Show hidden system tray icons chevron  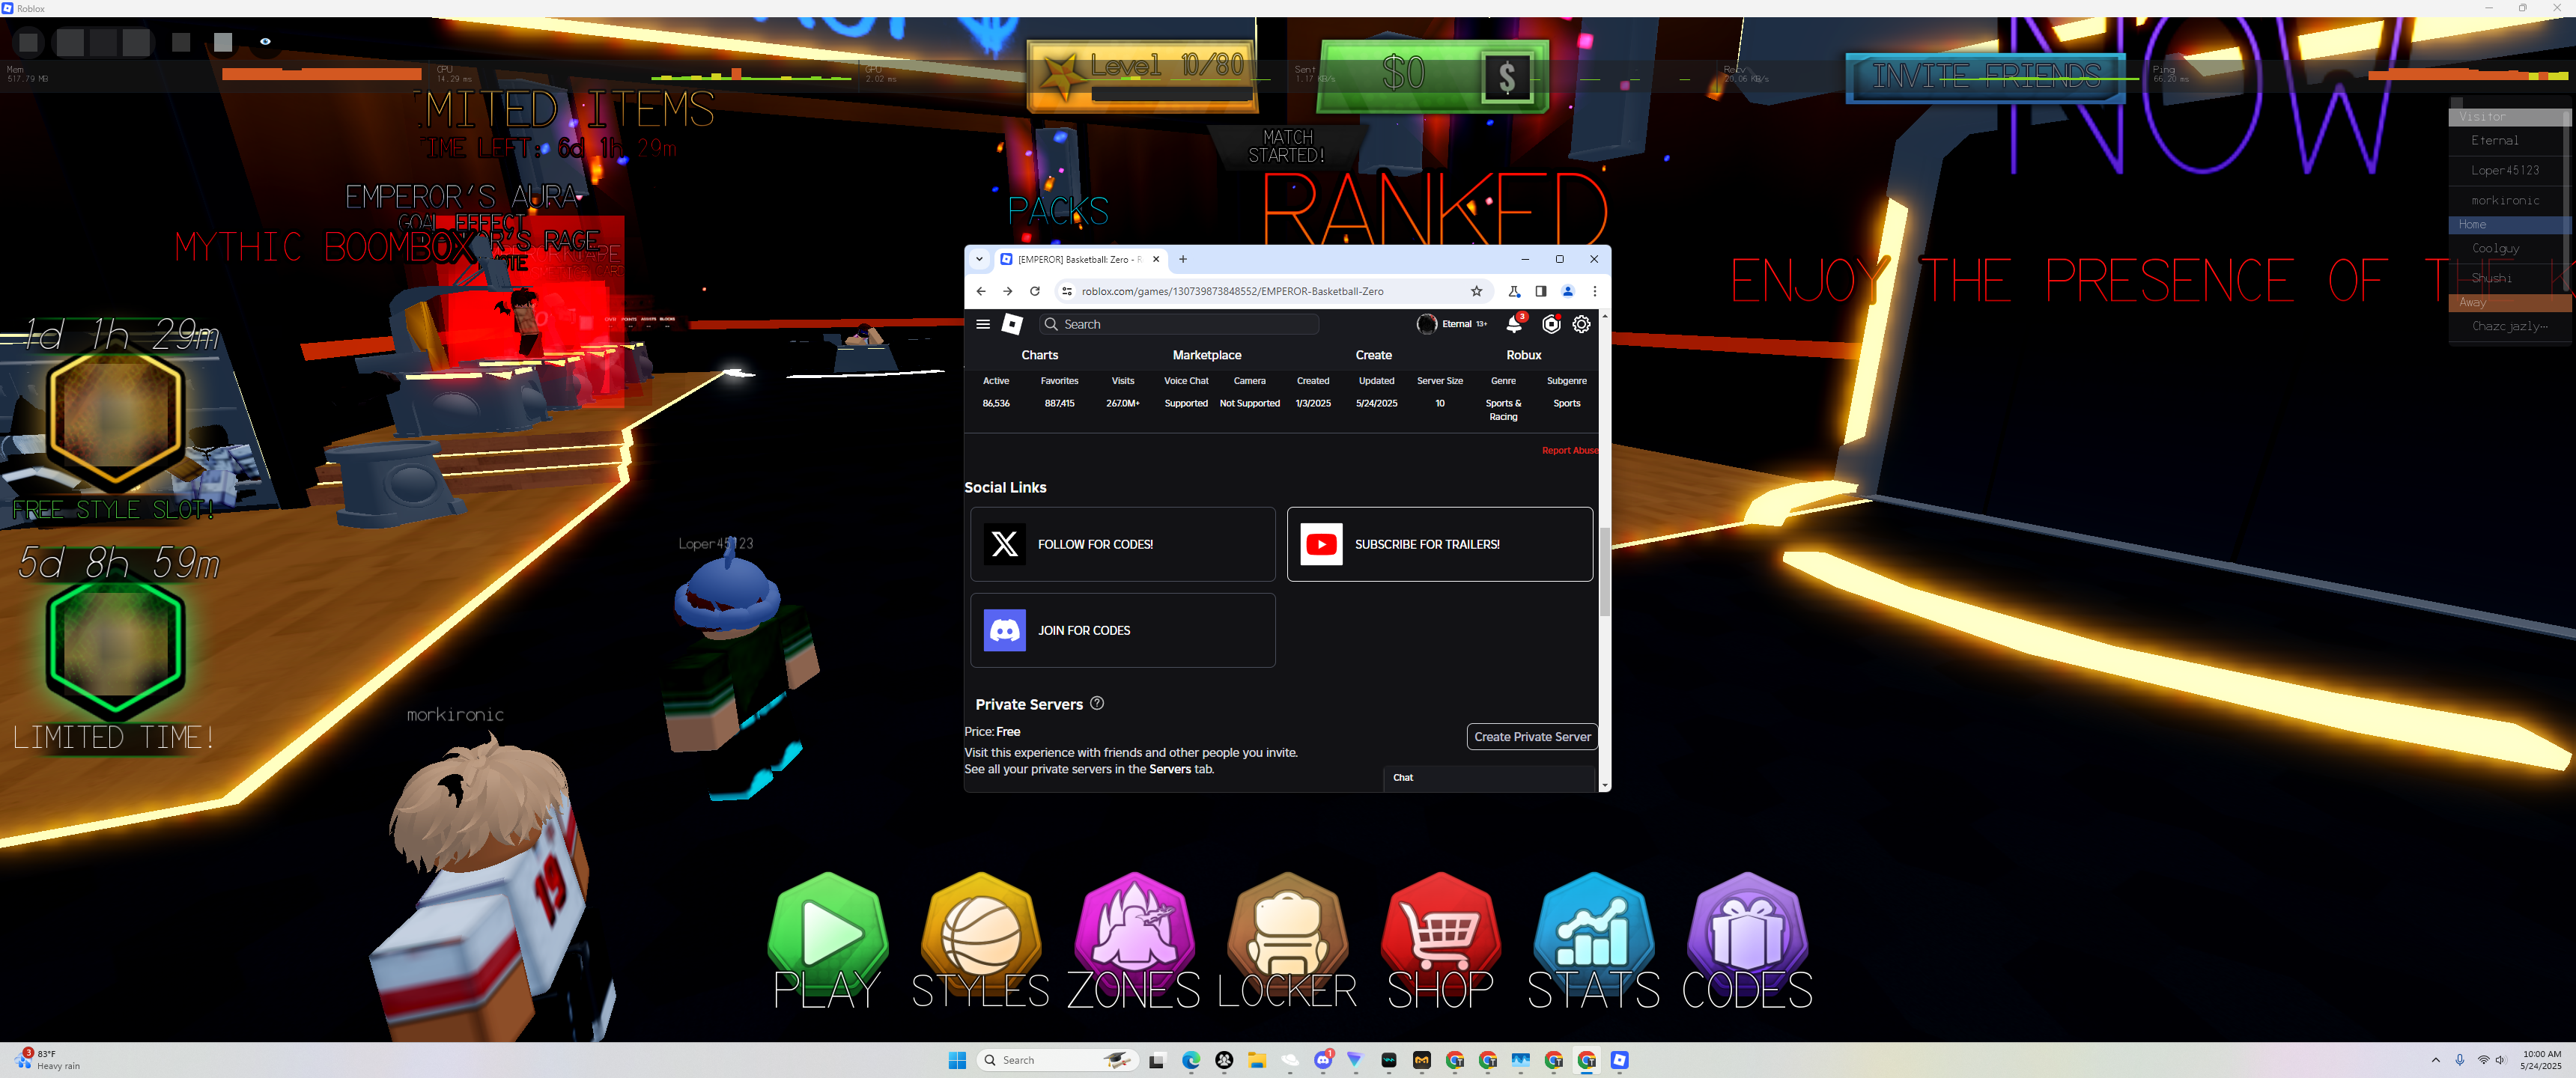tap(2435, 1060)
